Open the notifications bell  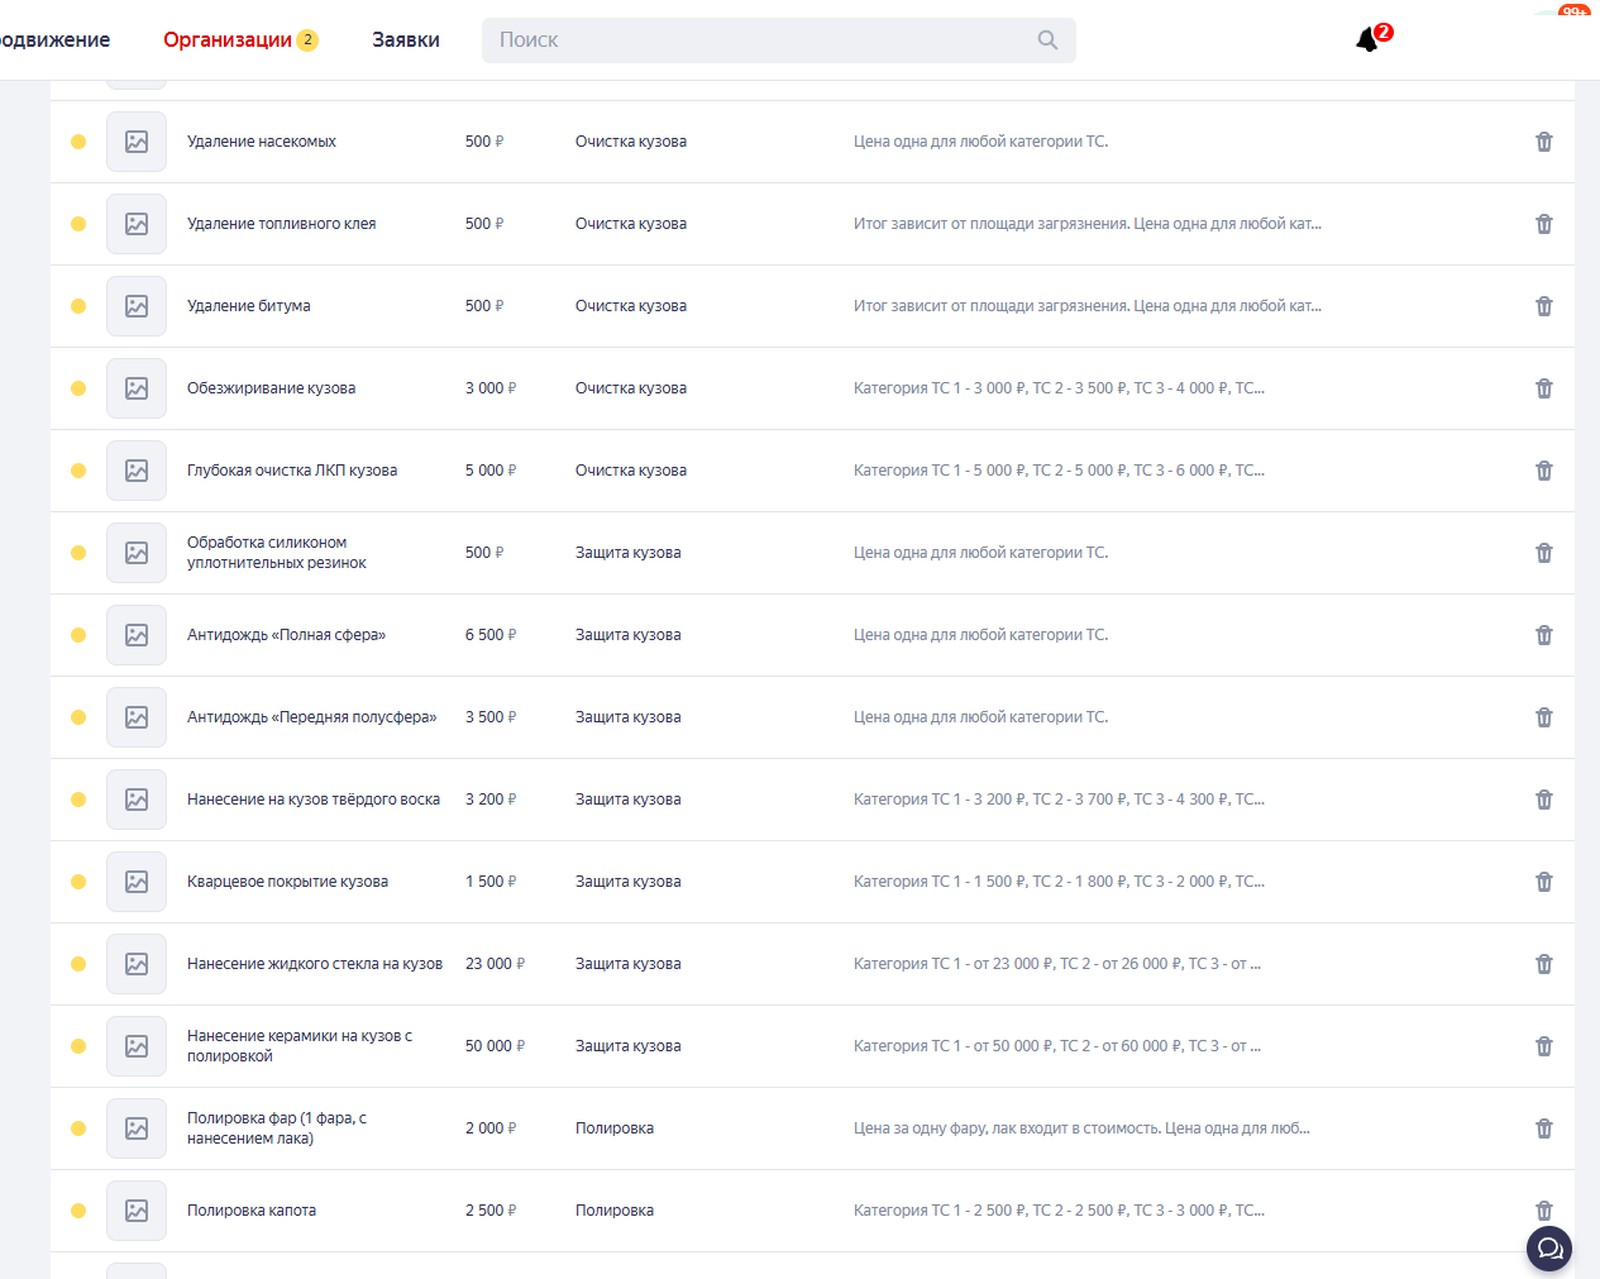pyautogui.click(x=1367, y=40)
